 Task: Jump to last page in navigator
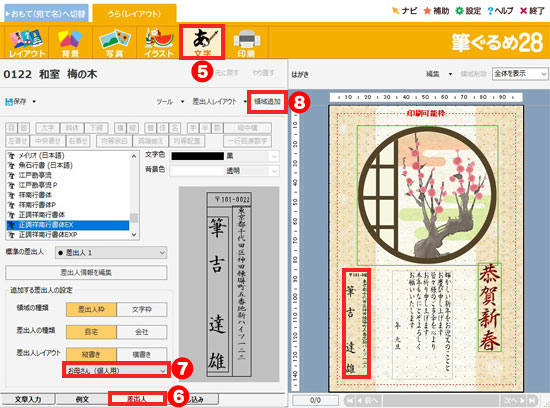tap(532, 400)
